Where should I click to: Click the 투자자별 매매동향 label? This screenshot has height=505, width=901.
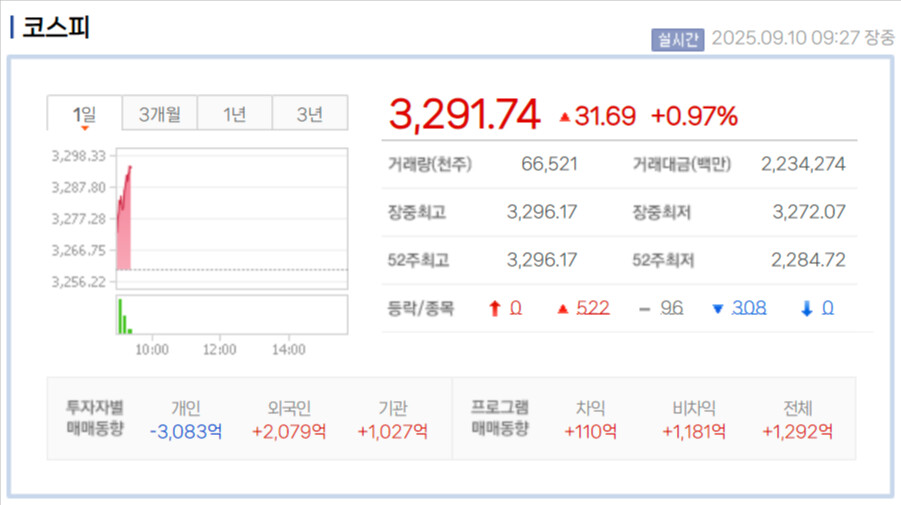(x=95, y=418)
